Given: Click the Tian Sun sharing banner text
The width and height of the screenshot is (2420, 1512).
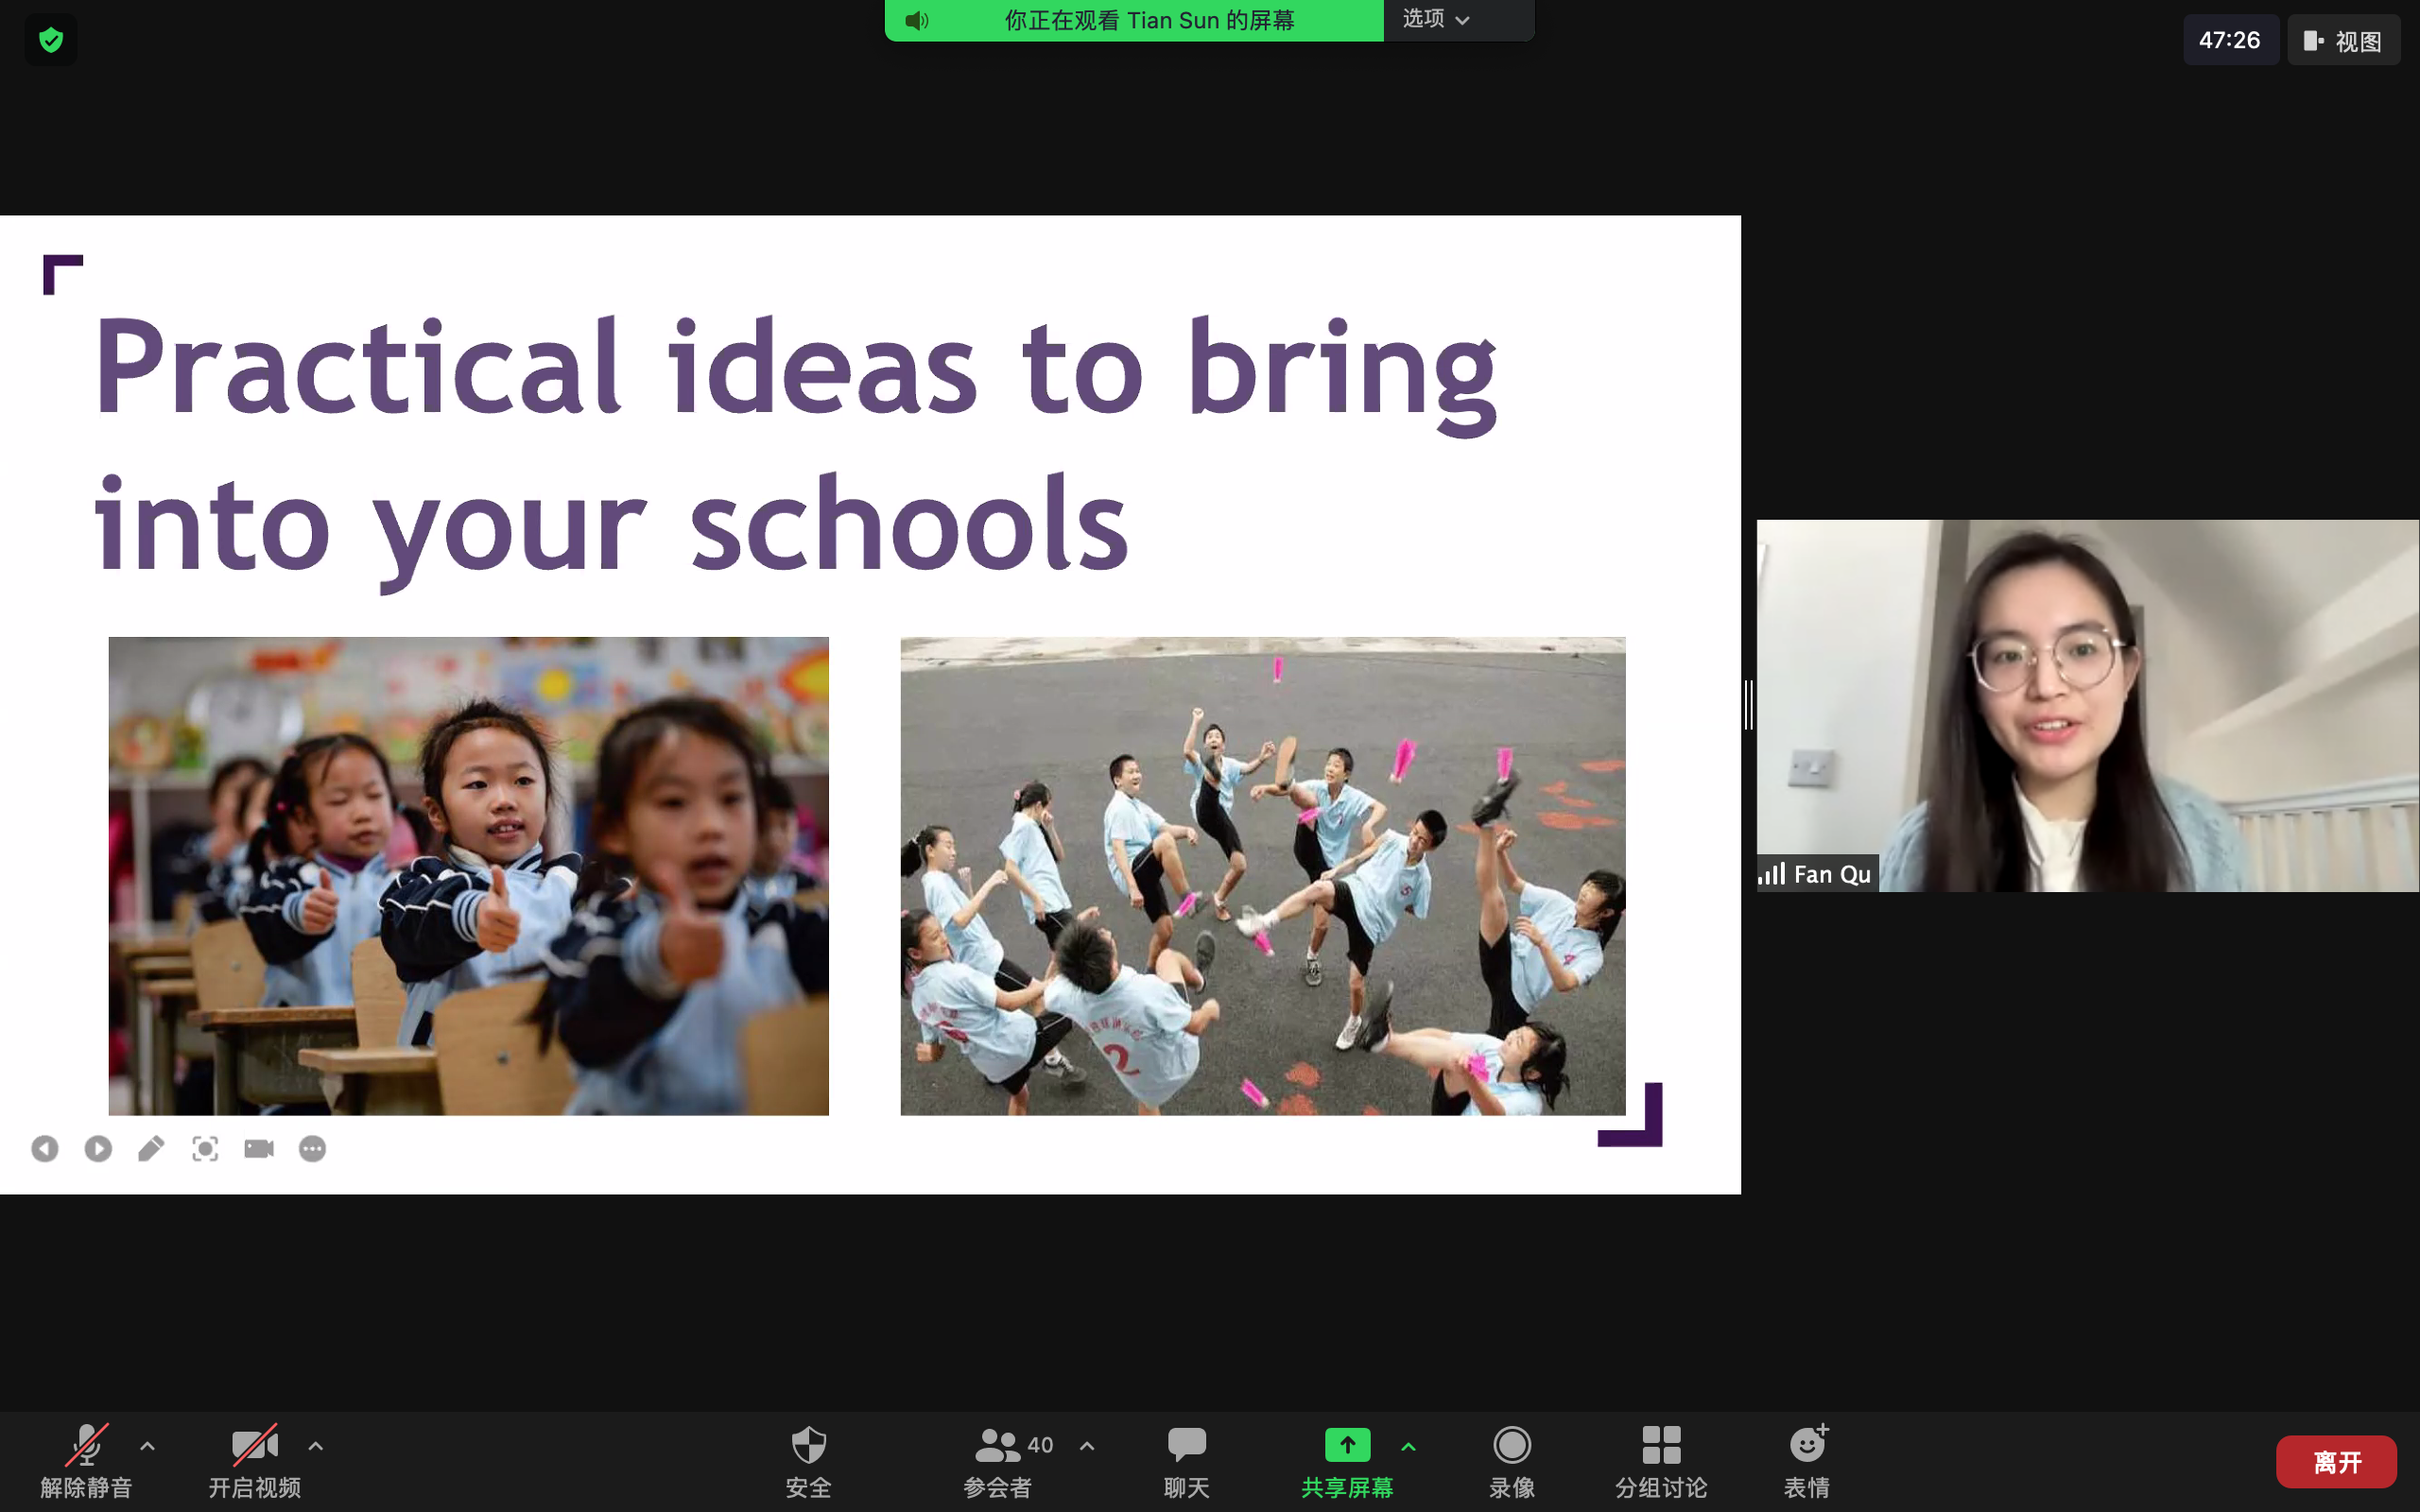Looking at the screenshot, I should tap(1150, 20).
